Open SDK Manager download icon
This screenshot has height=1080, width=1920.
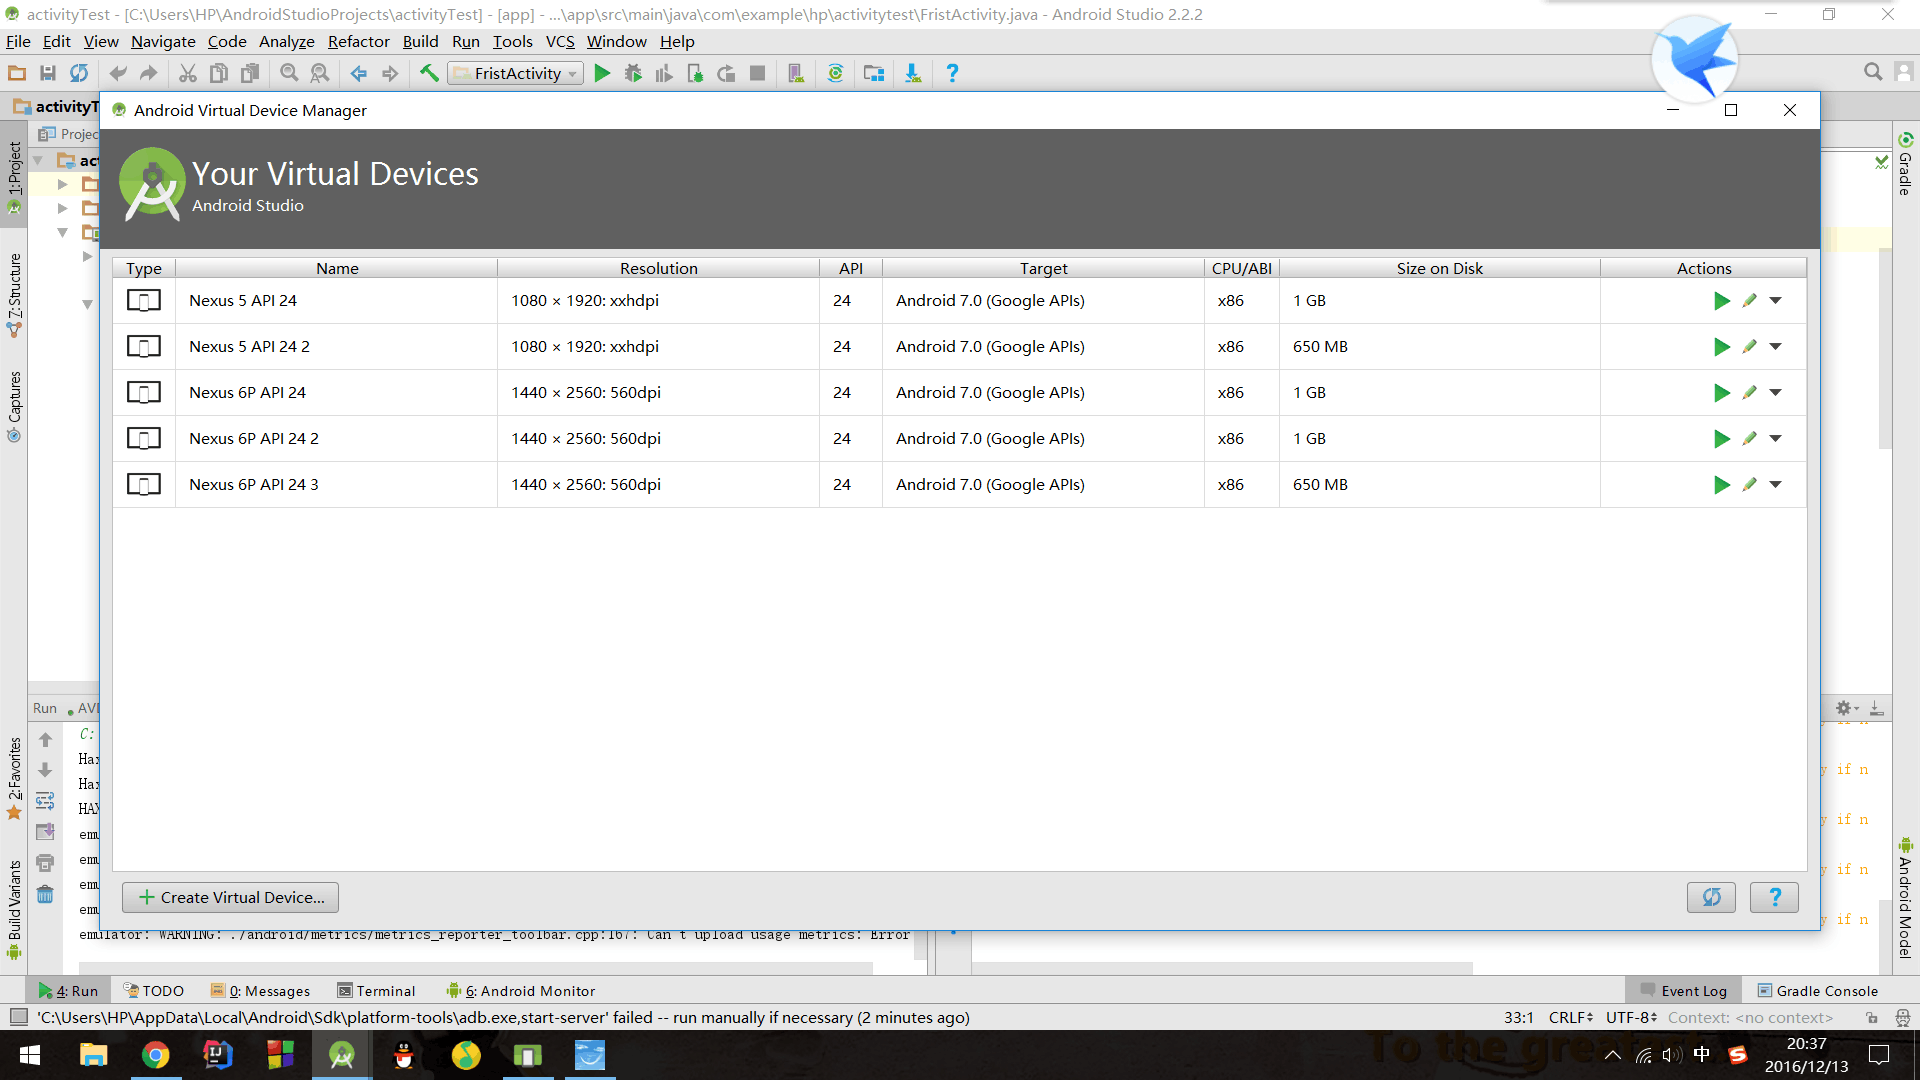click(x=913, y=73)
